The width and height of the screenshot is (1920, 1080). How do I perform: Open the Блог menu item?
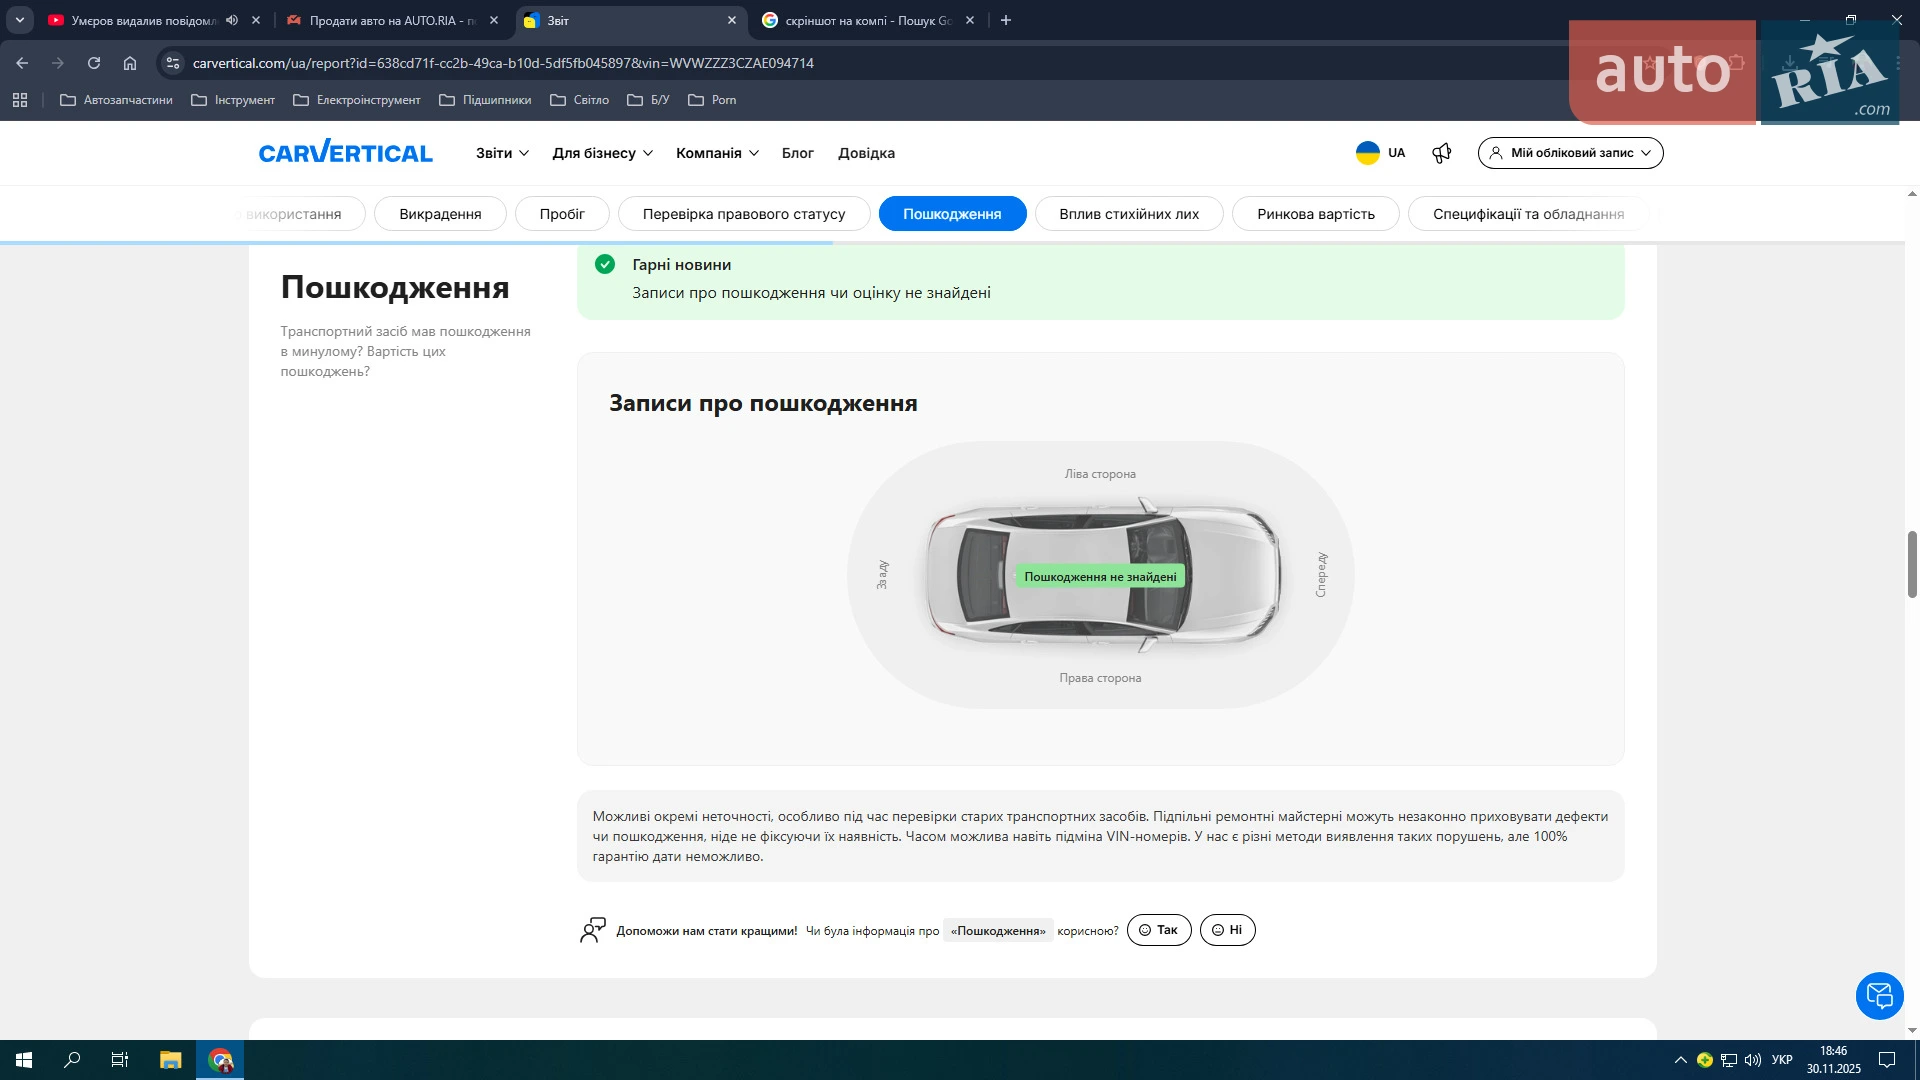(797, 153)
